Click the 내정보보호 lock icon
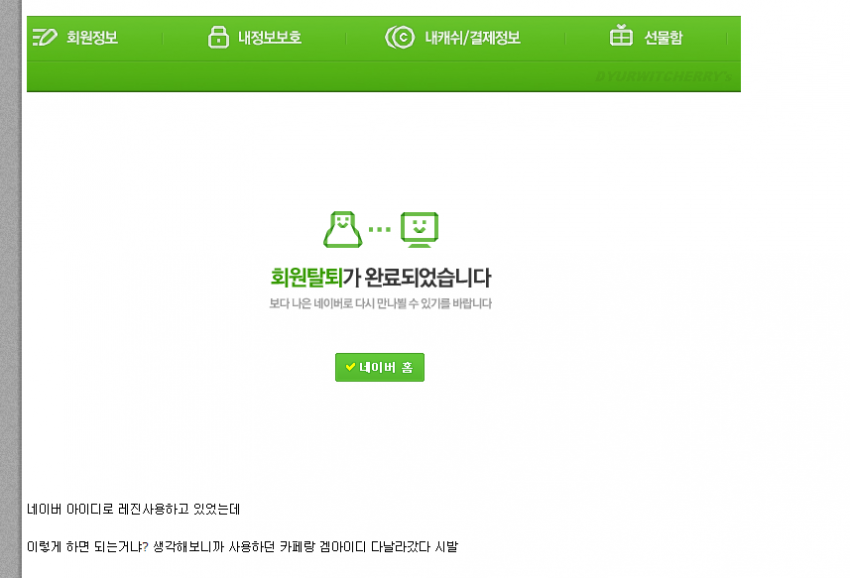This screenshot has height=578, width=850. 218,37
